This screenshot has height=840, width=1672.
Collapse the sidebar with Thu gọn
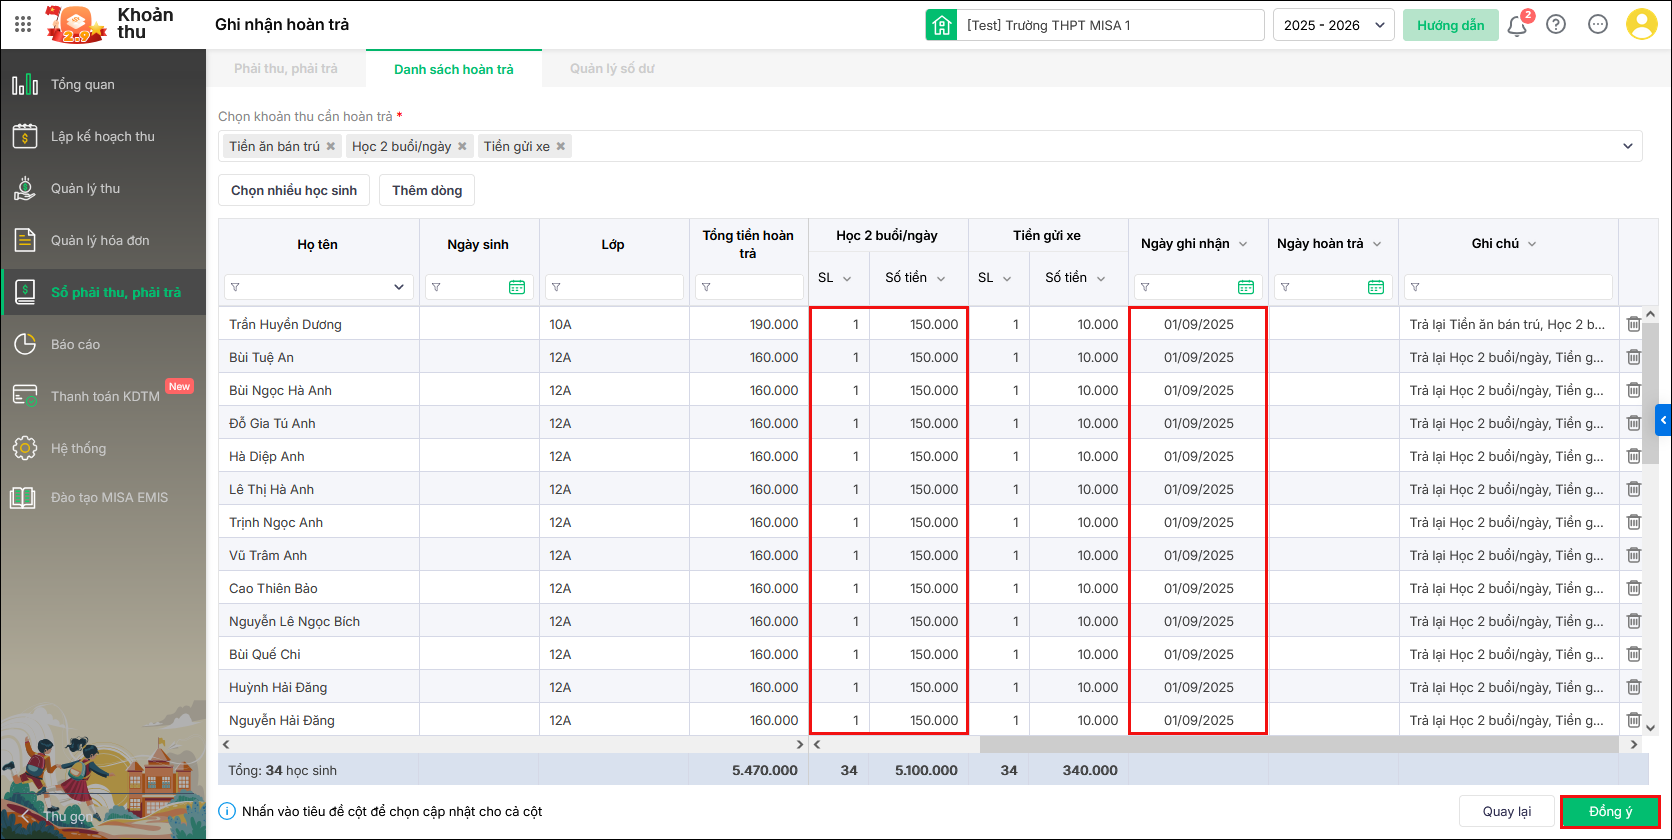(60, 816)
